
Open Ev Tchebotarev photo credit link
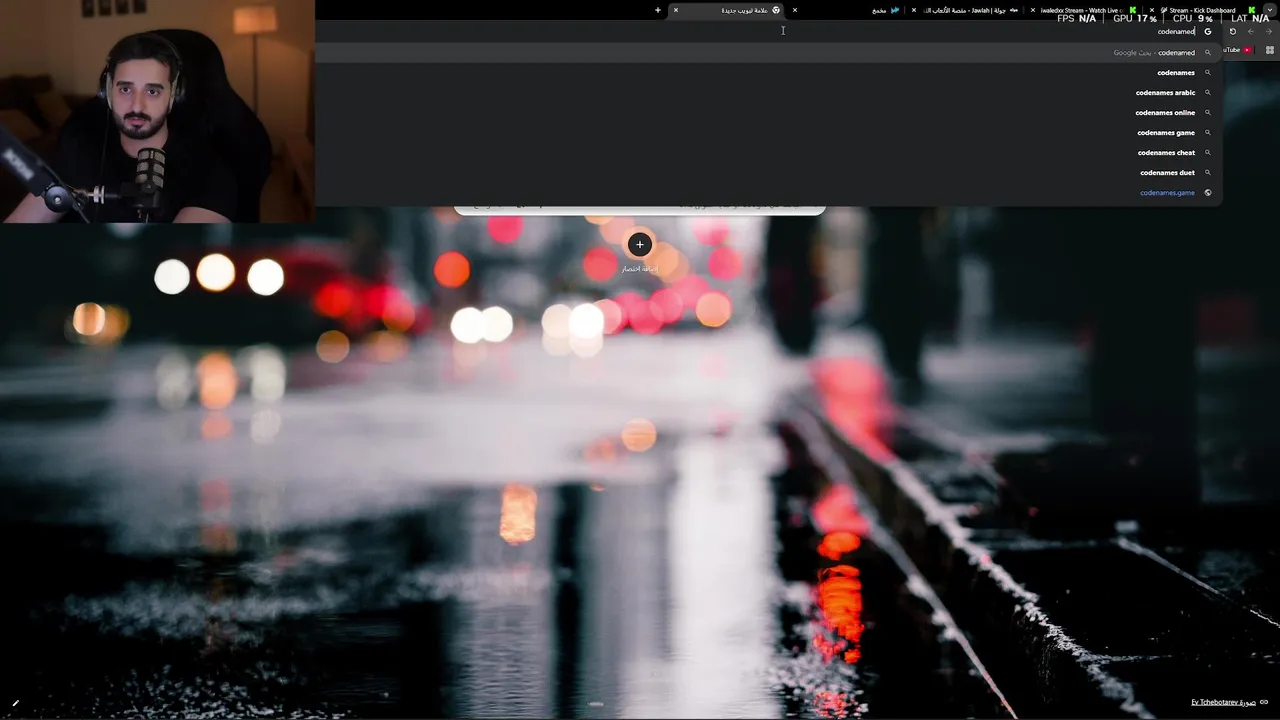tap(1223, 702)
